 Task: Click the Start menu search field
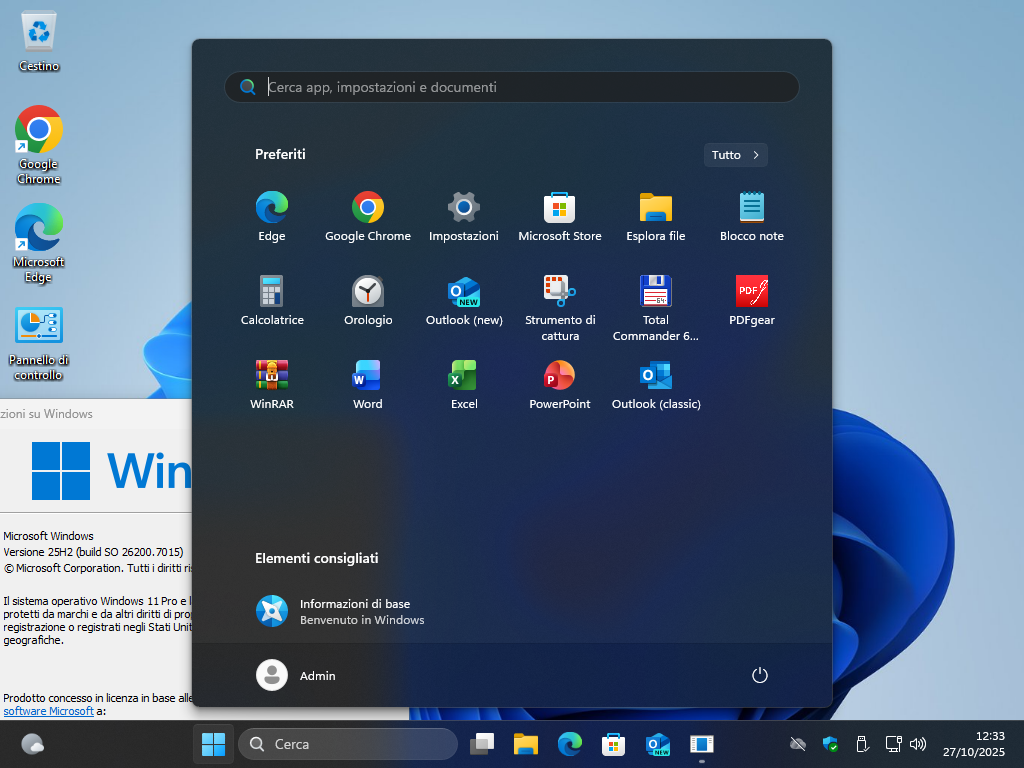point(512,87)
